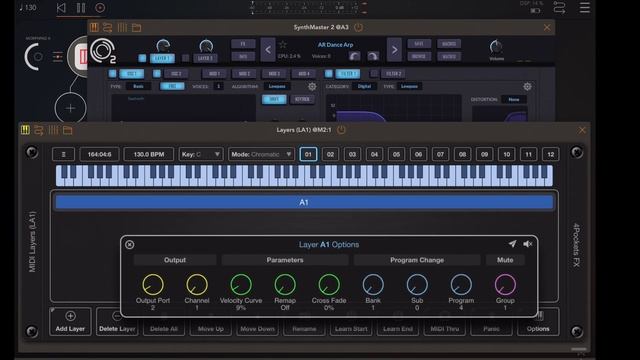
Task: Open the Mode: Chromatic dropdown
Action: [261, 154]
